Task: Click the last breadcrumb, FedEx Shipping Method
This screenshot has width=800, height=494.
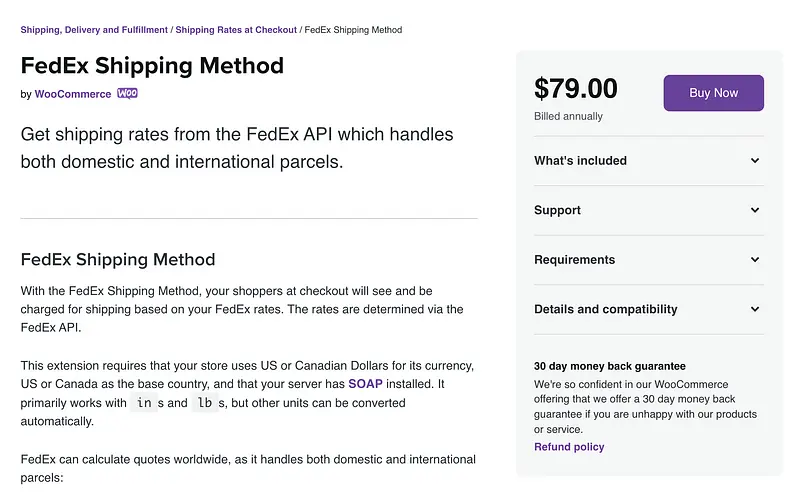Action: (x=353, y=30)
